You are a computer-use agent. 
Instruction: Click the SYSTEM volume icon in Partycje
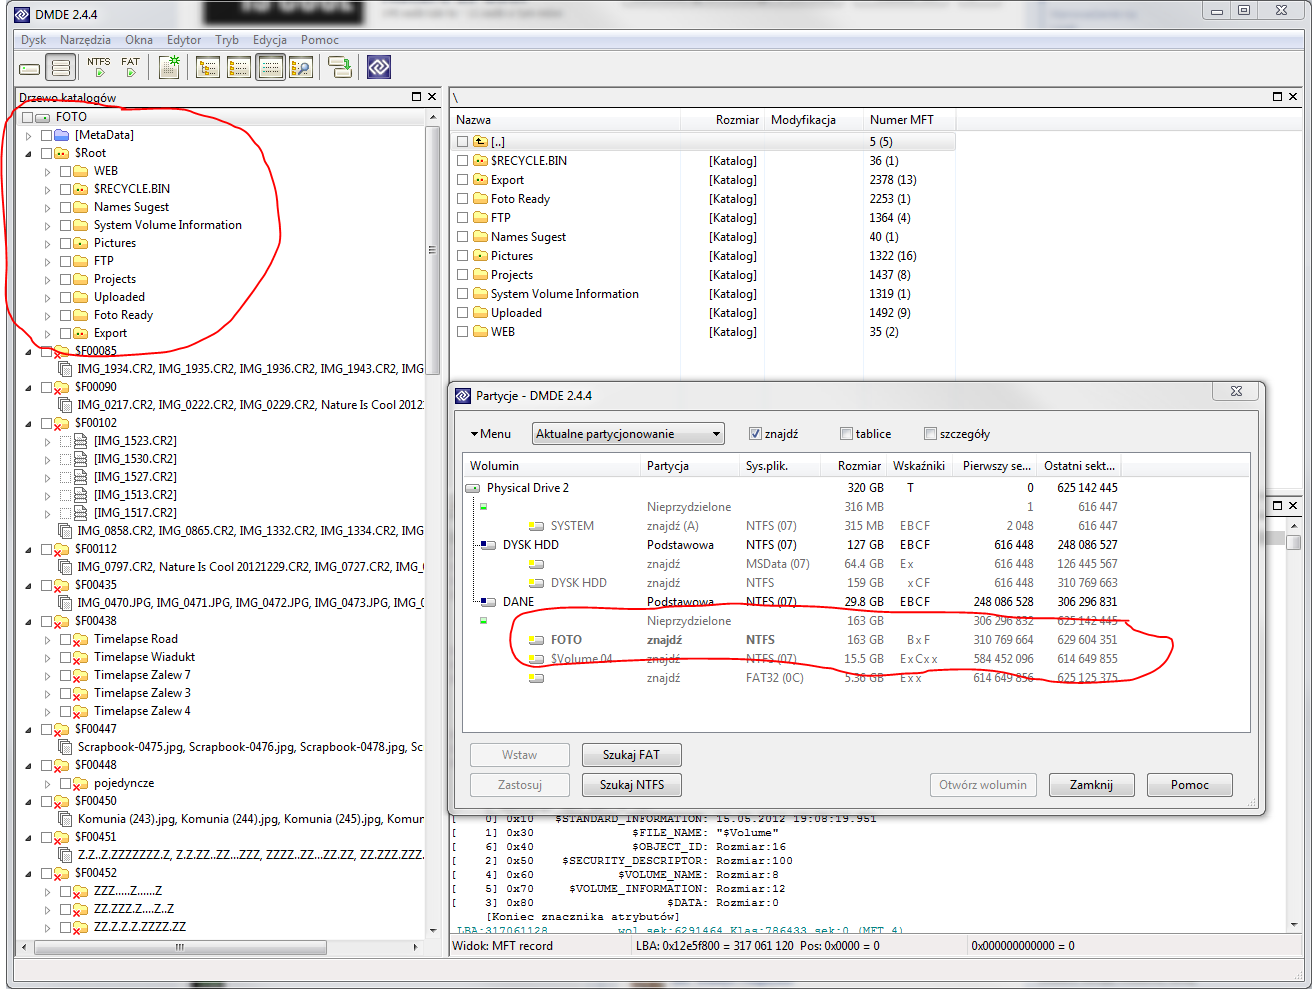click(537, 526)
